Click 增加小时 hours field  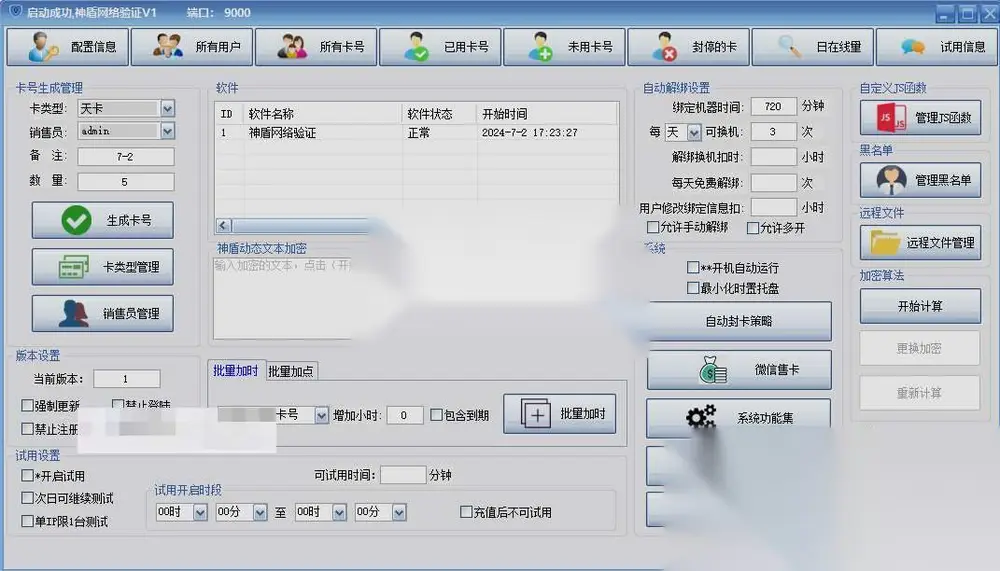click(404, 415)
